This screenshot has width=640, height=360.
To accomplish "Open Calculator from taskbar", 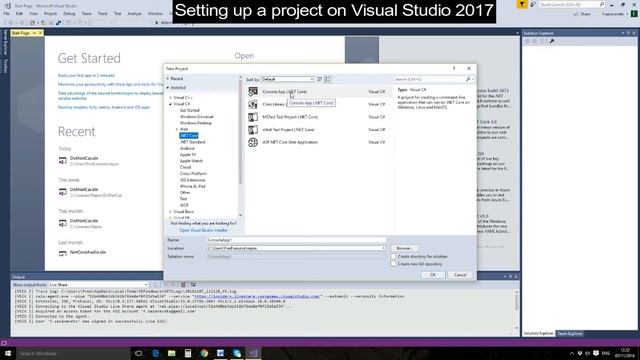I will coord(188,353).
